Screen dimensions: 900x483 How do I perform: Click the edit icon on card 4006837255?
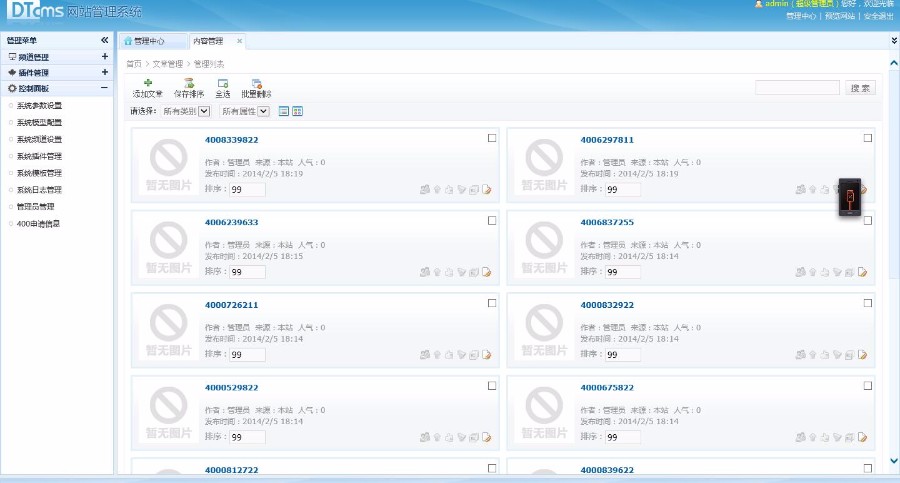point(862,272)
